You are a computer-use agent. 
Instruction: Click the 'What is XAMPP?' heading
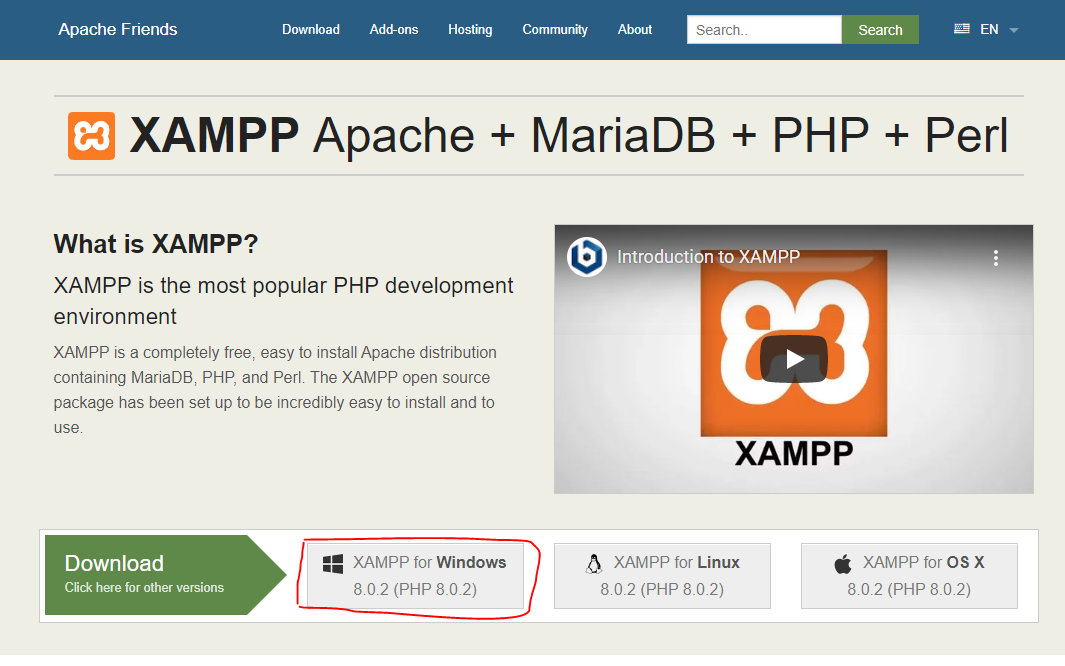(x=156, y=244)
